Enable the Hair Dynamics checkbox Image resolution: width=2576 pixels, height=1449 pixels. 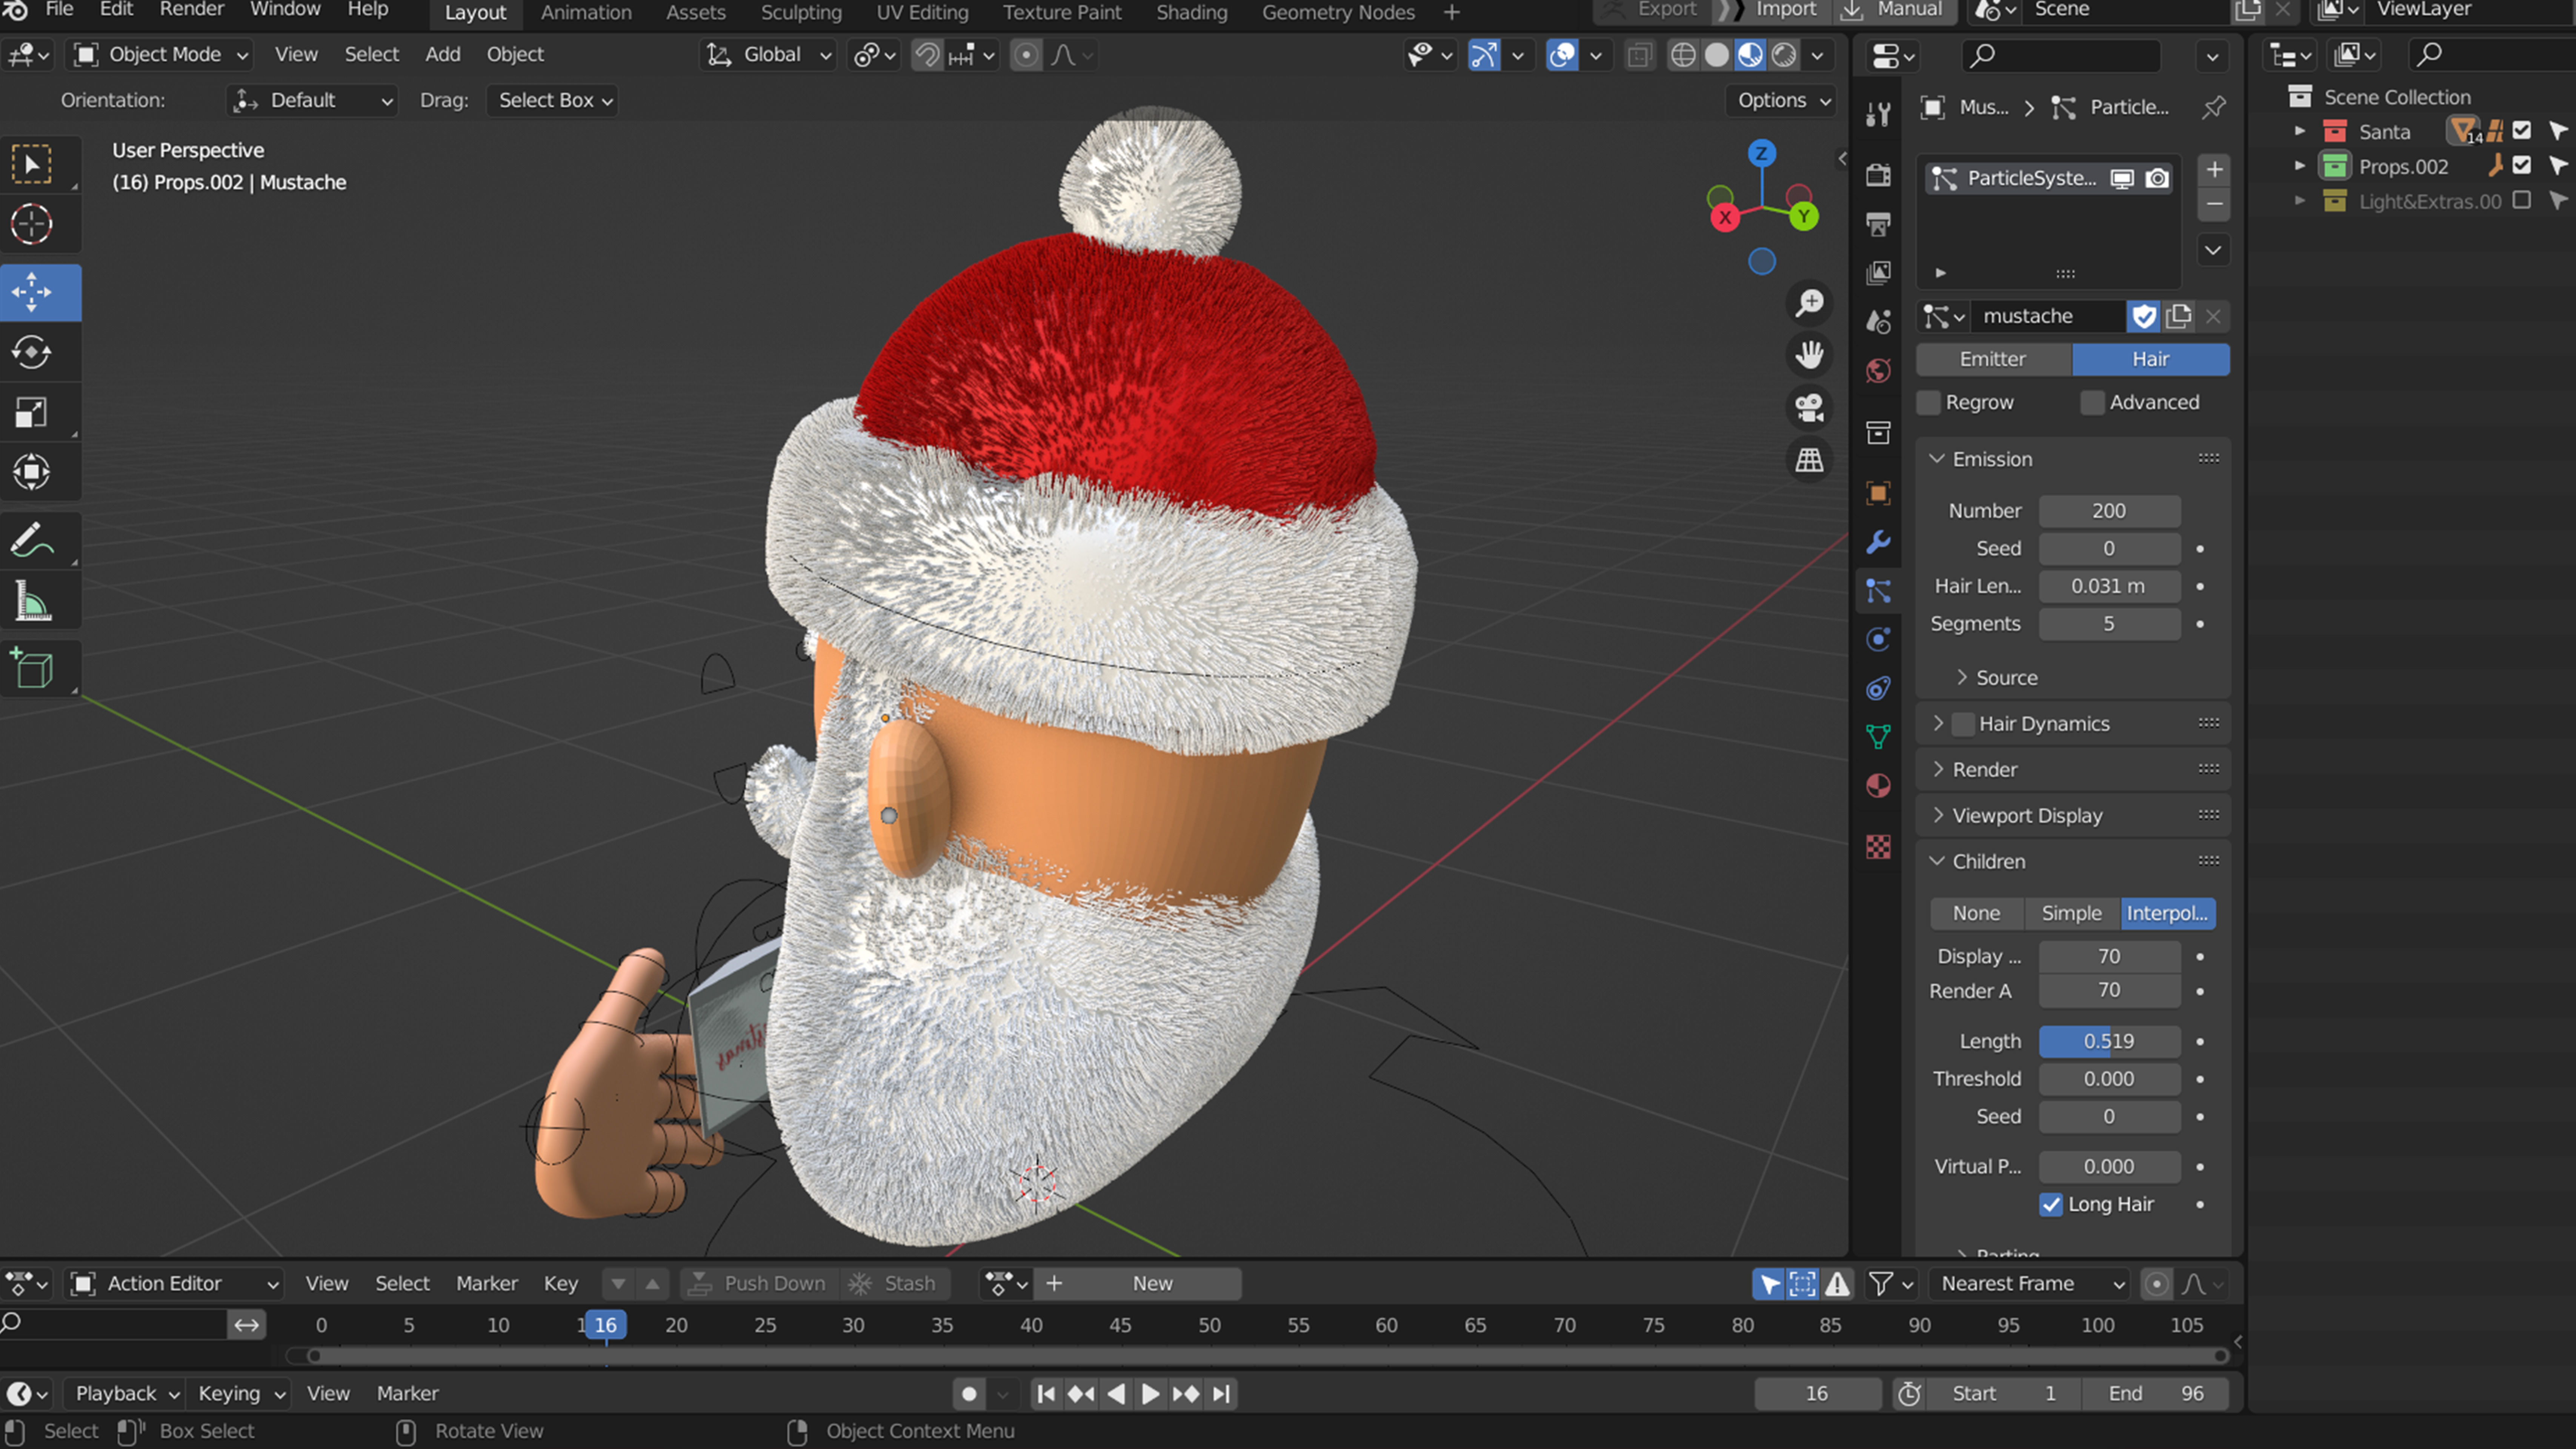pos(1963,724)
